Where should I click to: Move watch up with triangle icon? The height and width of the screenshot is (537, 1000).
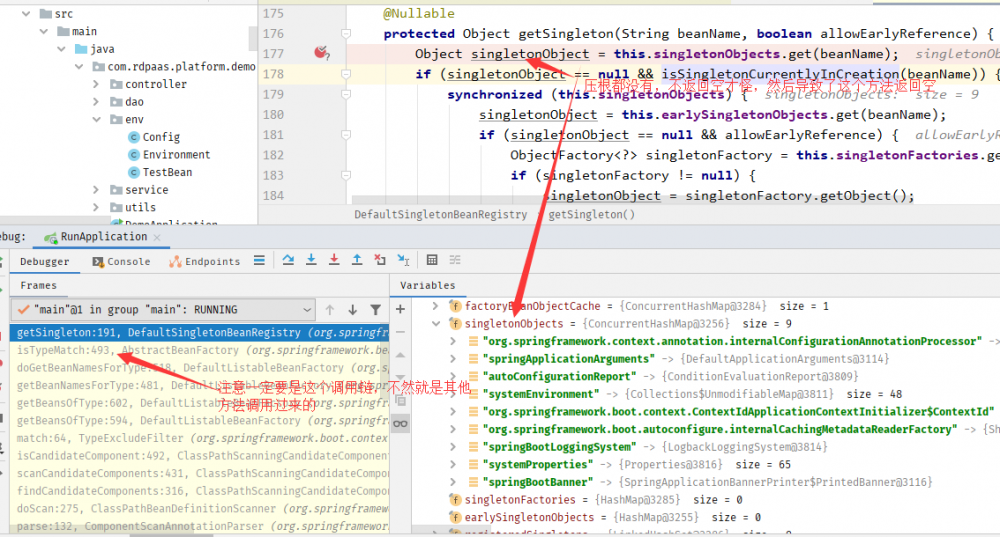tap(401, 355)
